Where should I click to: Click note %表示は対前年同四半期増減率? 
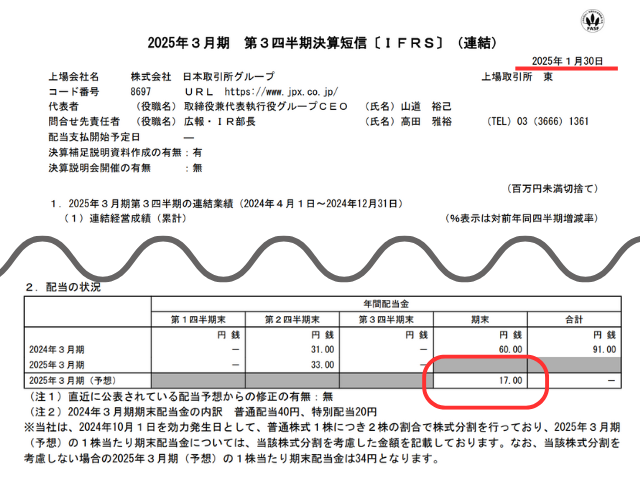[521, 218]
